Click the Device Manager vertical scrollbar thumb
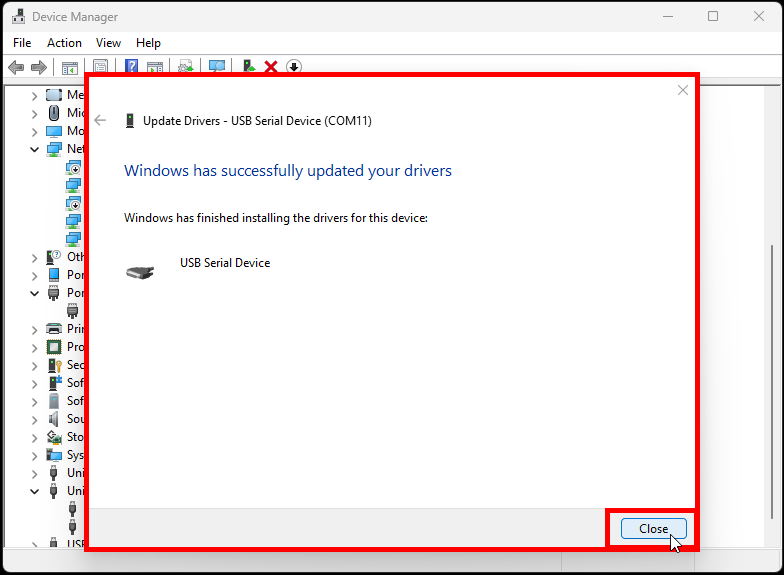Image resolution: width=784 pixels, height=575 pixels. click(772, 382)
